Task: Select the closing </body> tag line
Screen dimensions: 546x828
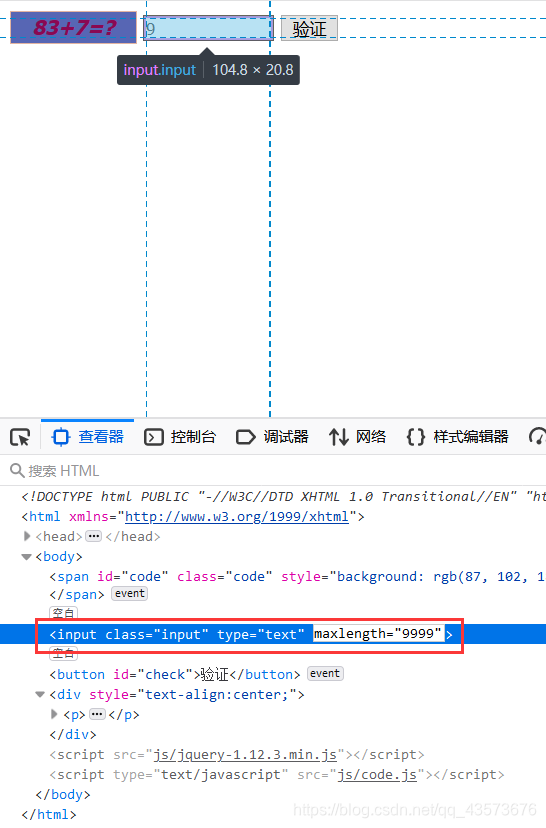Action: 63,795
